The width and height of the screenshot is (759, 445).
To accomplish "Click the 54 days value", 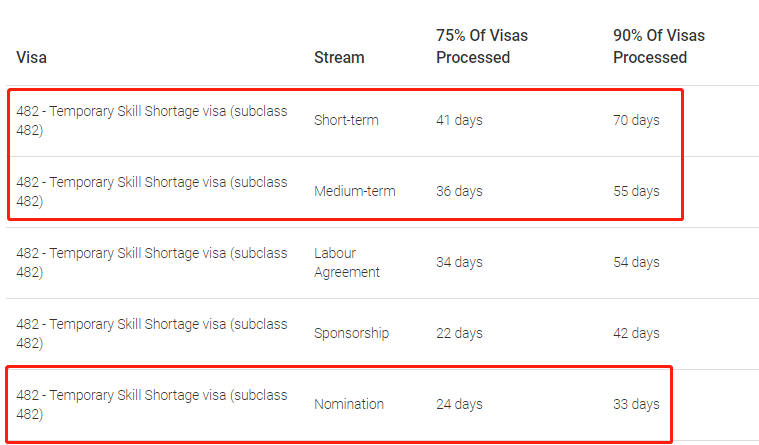I will (x=636, y=262).
